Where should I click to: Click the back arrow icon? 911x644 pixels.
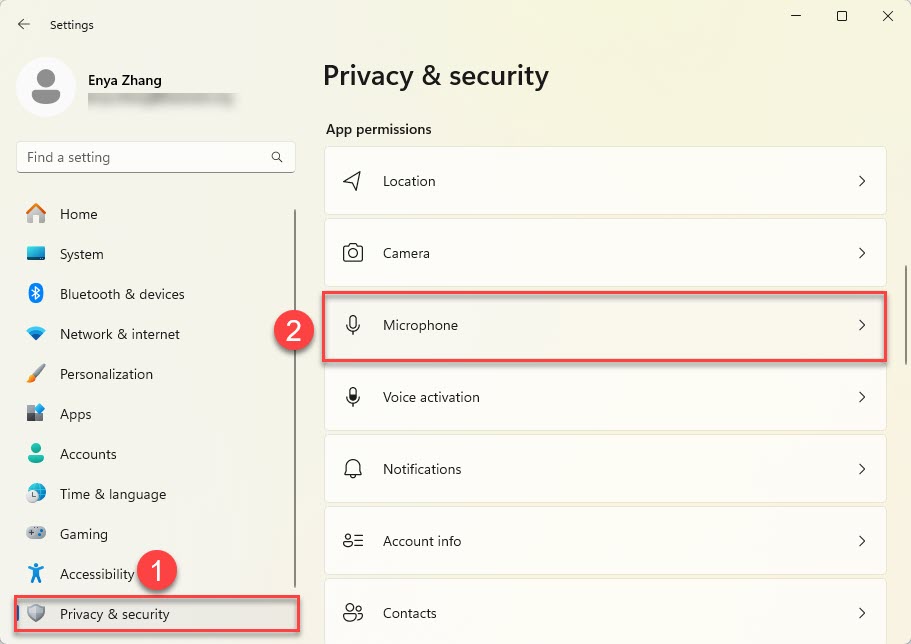(24, 24)
